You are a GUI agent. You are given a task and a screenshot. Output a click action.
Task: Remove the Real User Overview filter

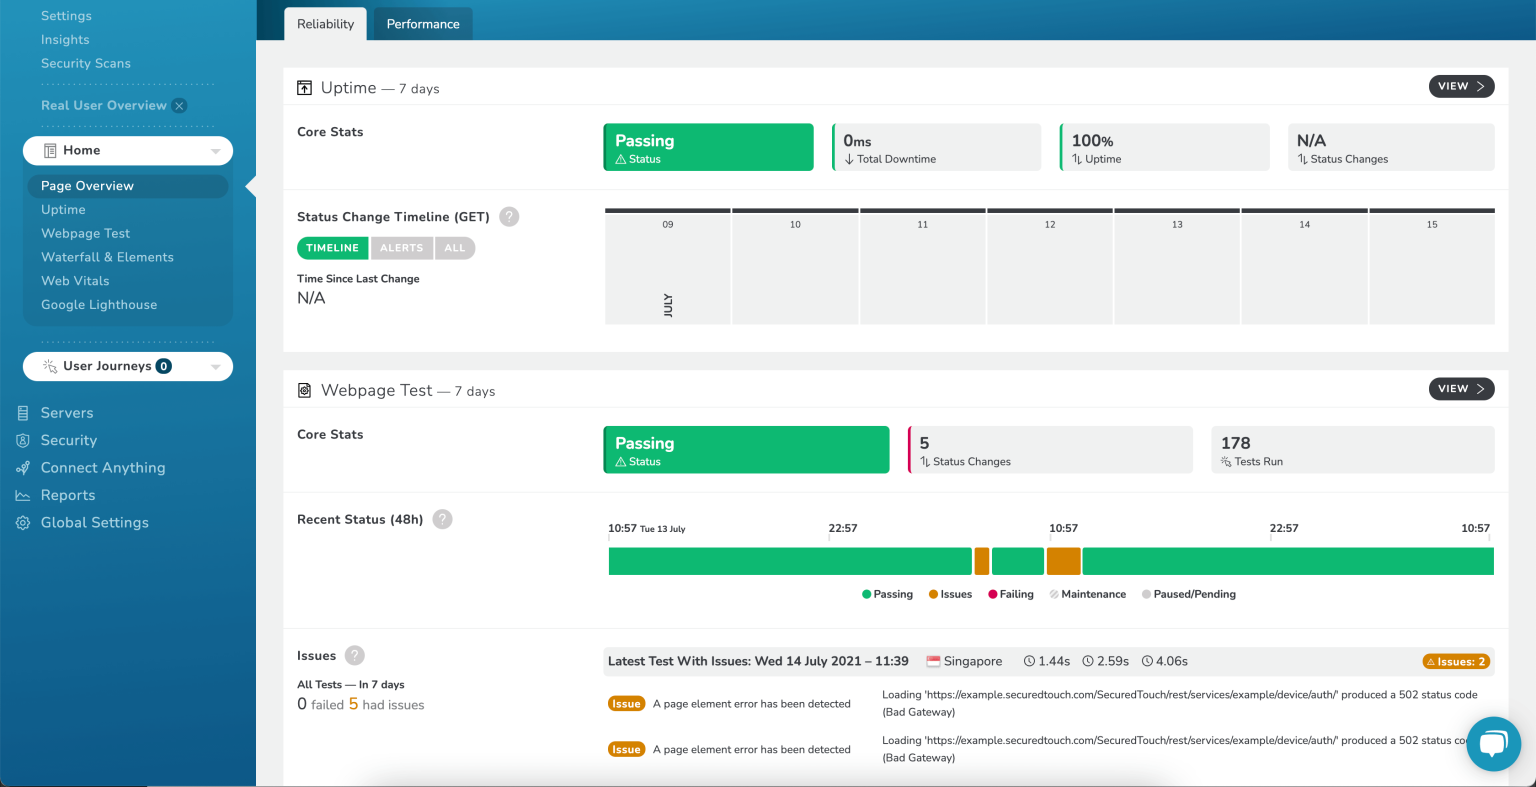[178, 105]
